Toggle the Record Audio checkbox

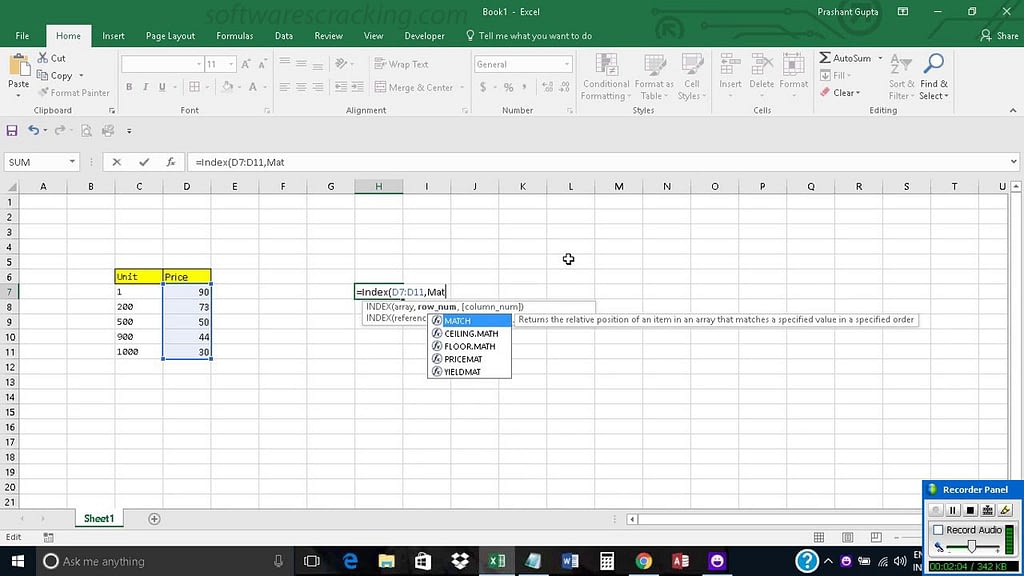tap(938, 530)
